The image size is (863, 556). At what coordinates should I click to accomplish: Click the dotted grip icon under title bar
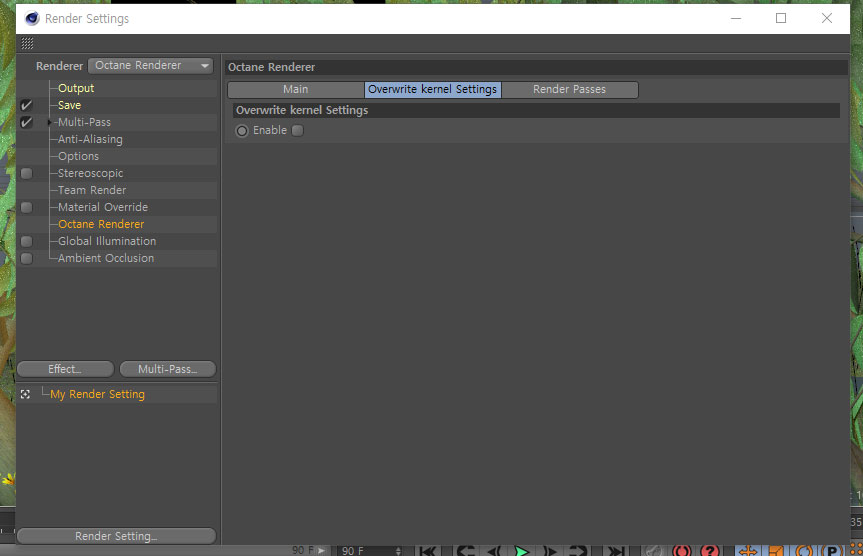pyautogui.click(x=27, y=44)
